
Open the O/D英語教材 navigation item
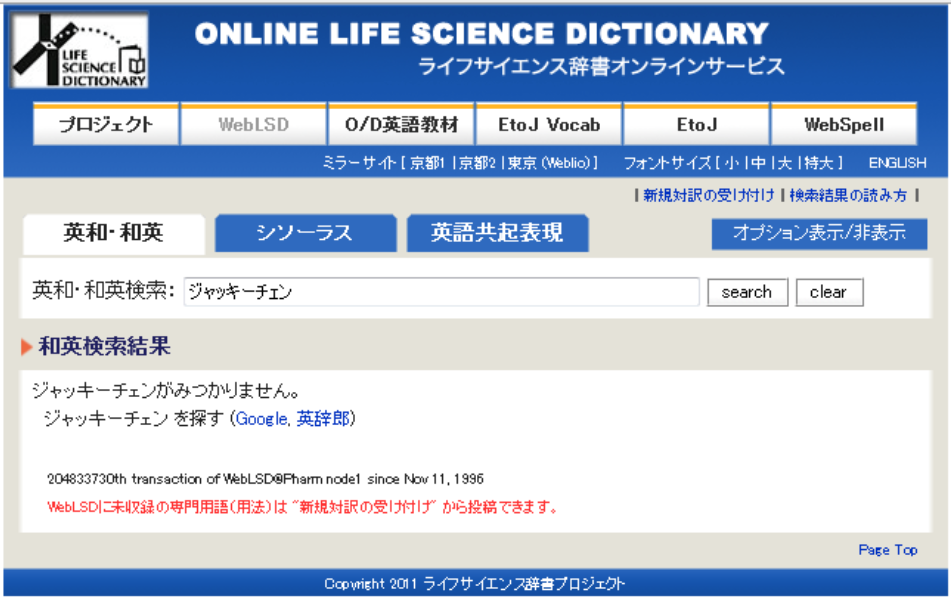tap(401, 125)
